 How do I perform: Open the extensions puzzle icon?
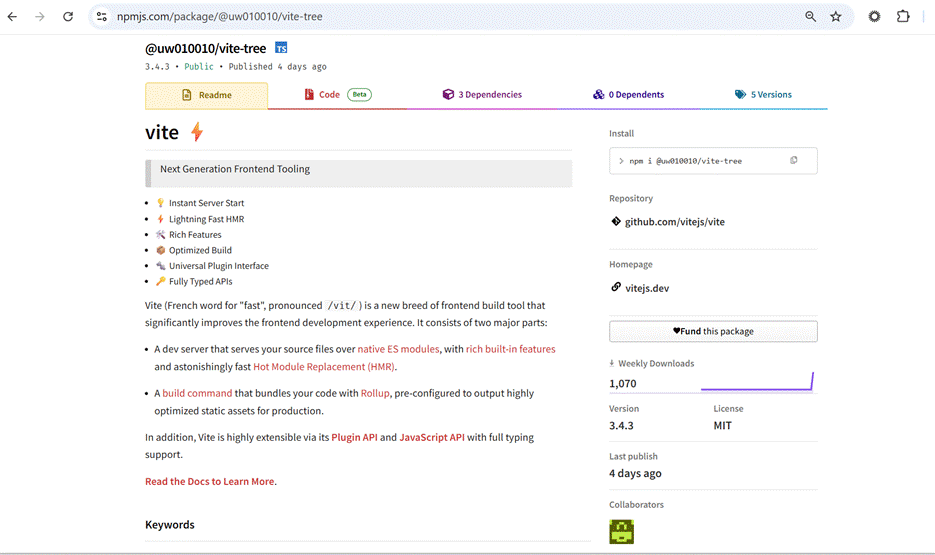[903, 17]
